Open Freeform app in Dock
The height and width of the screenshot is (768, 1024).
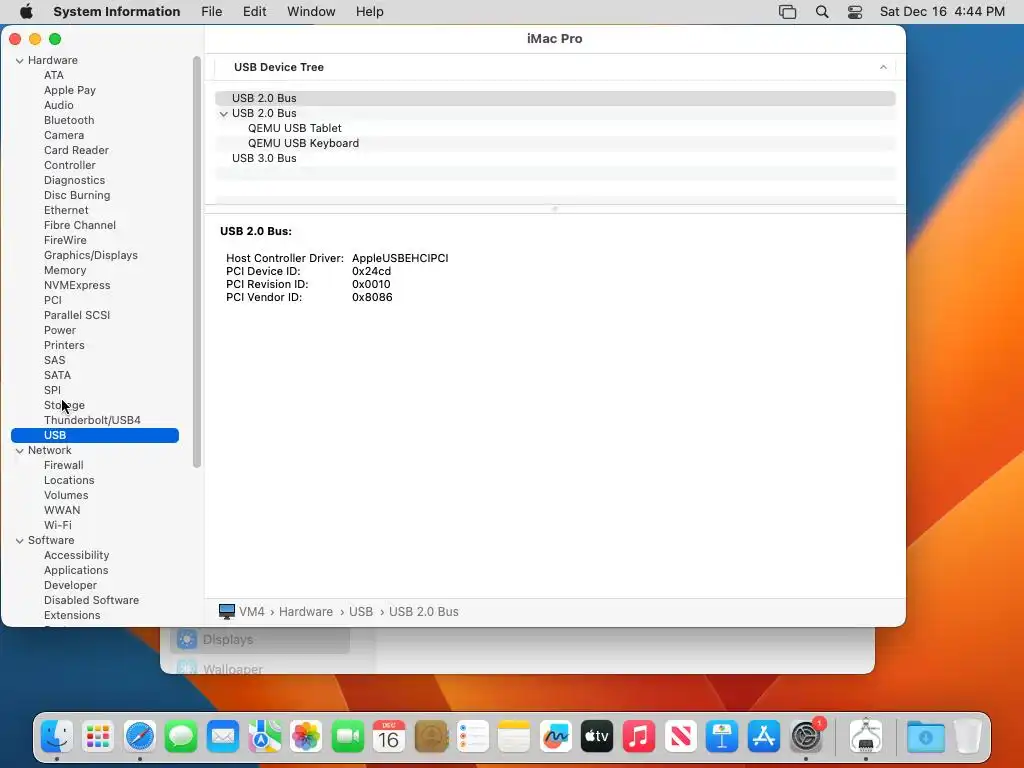pyautogui.click(x=556, y=737)
